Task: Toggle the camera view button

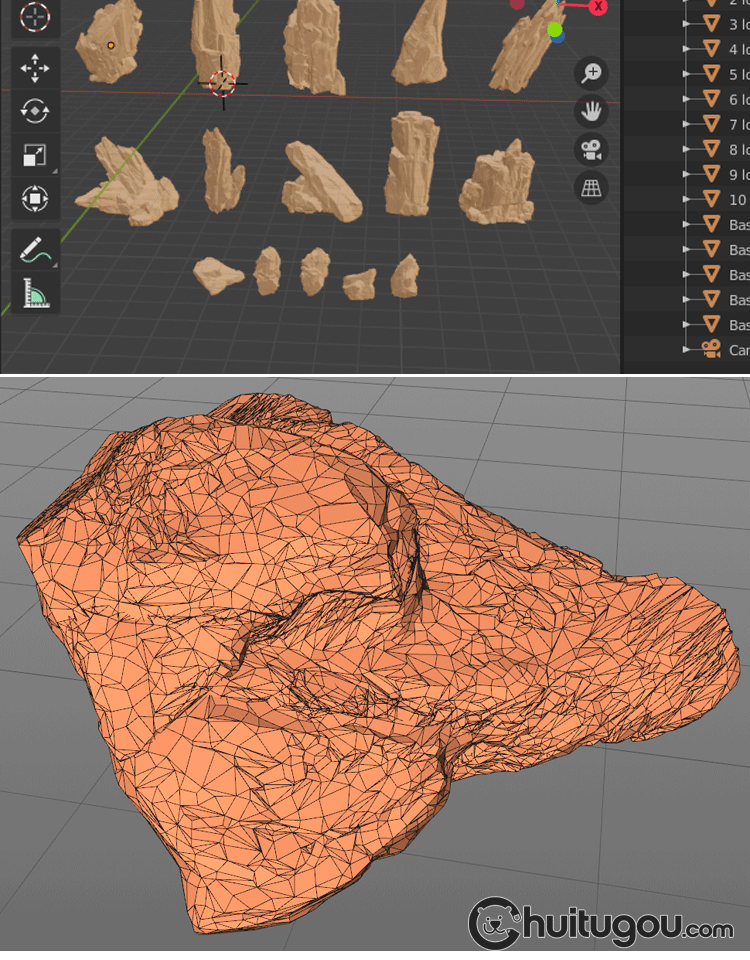Action: coord(592,150)
